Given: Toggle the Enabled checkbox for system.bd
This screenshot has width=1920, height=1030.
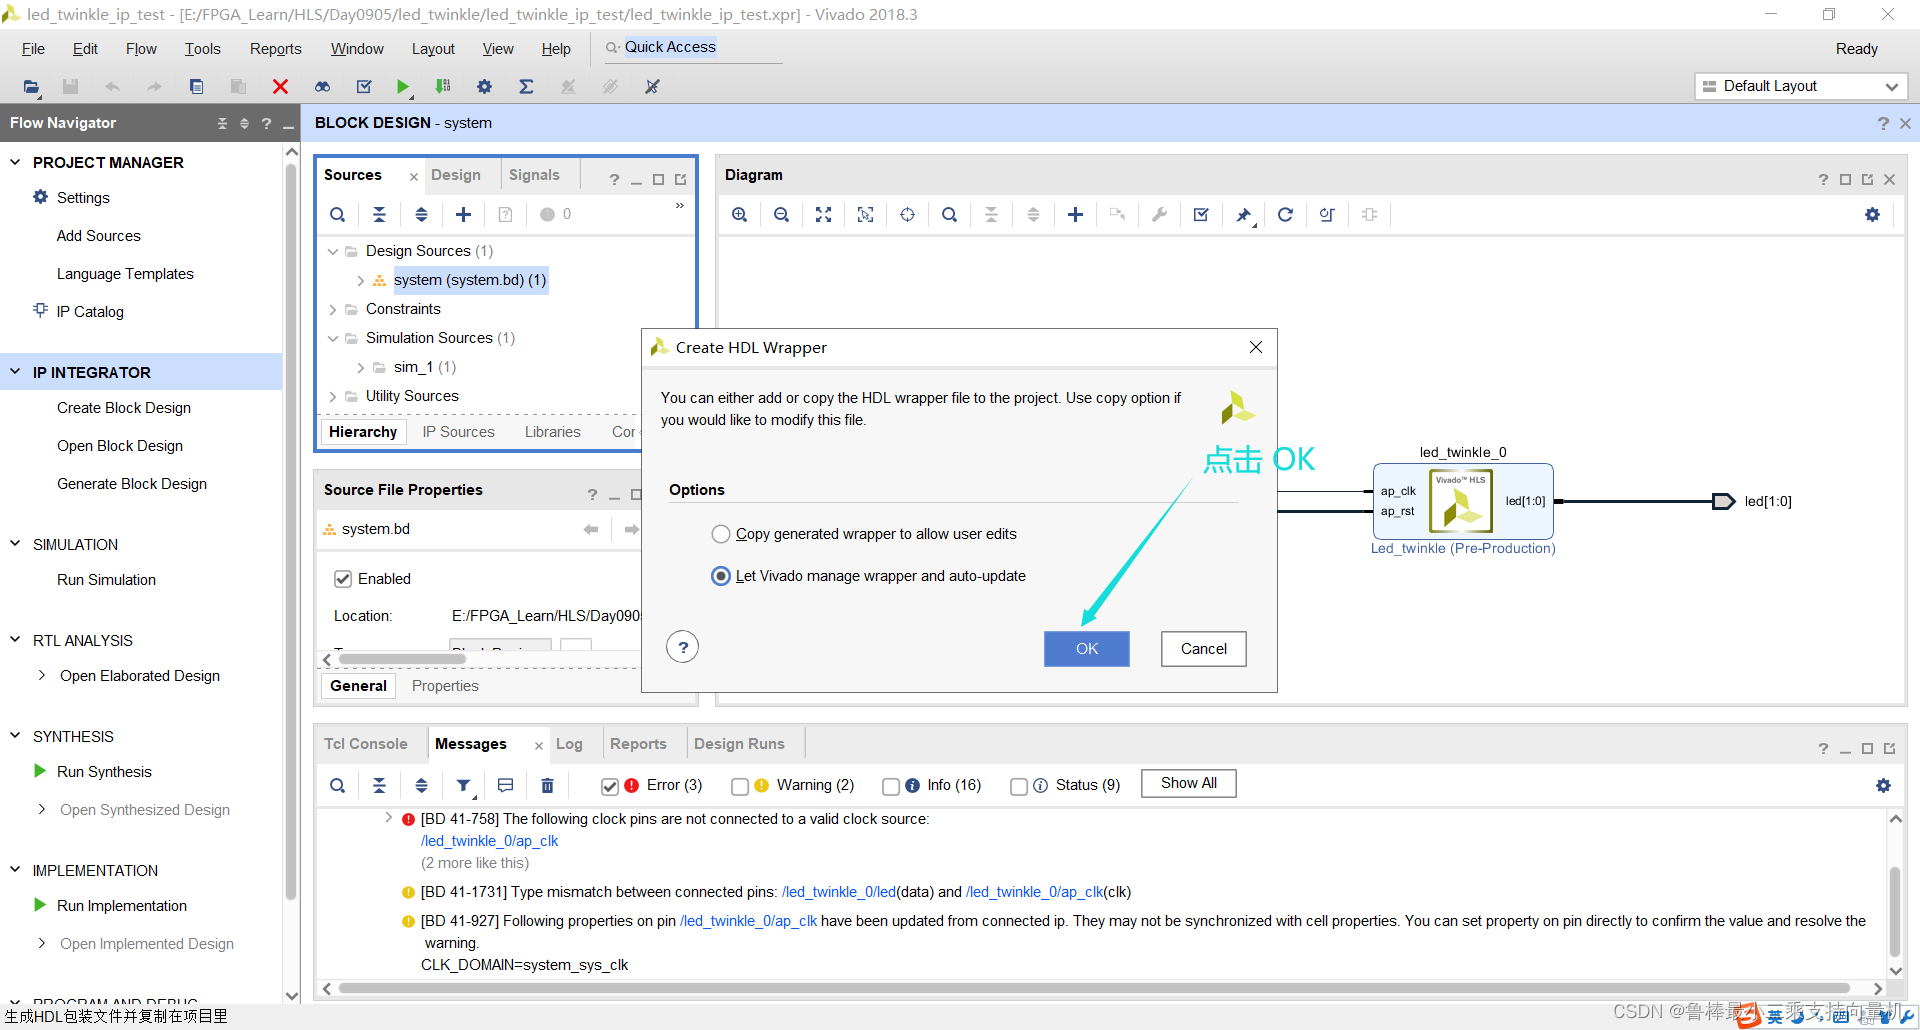Looking at the screenshot, I should (343, 579).
